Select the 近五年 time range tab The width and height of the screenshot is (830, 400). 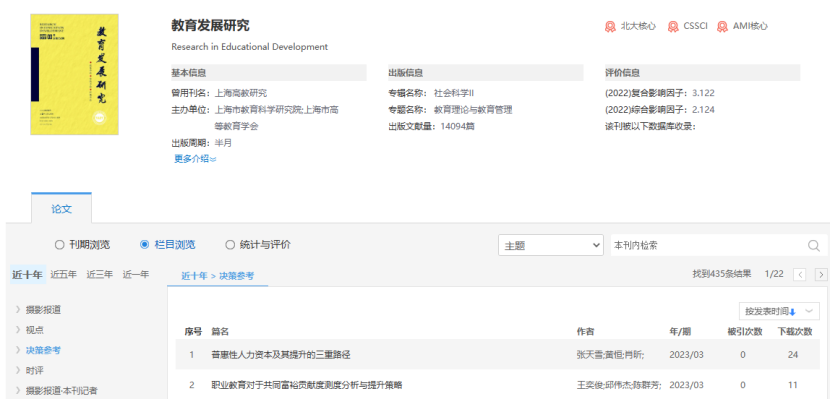point(64,274)
